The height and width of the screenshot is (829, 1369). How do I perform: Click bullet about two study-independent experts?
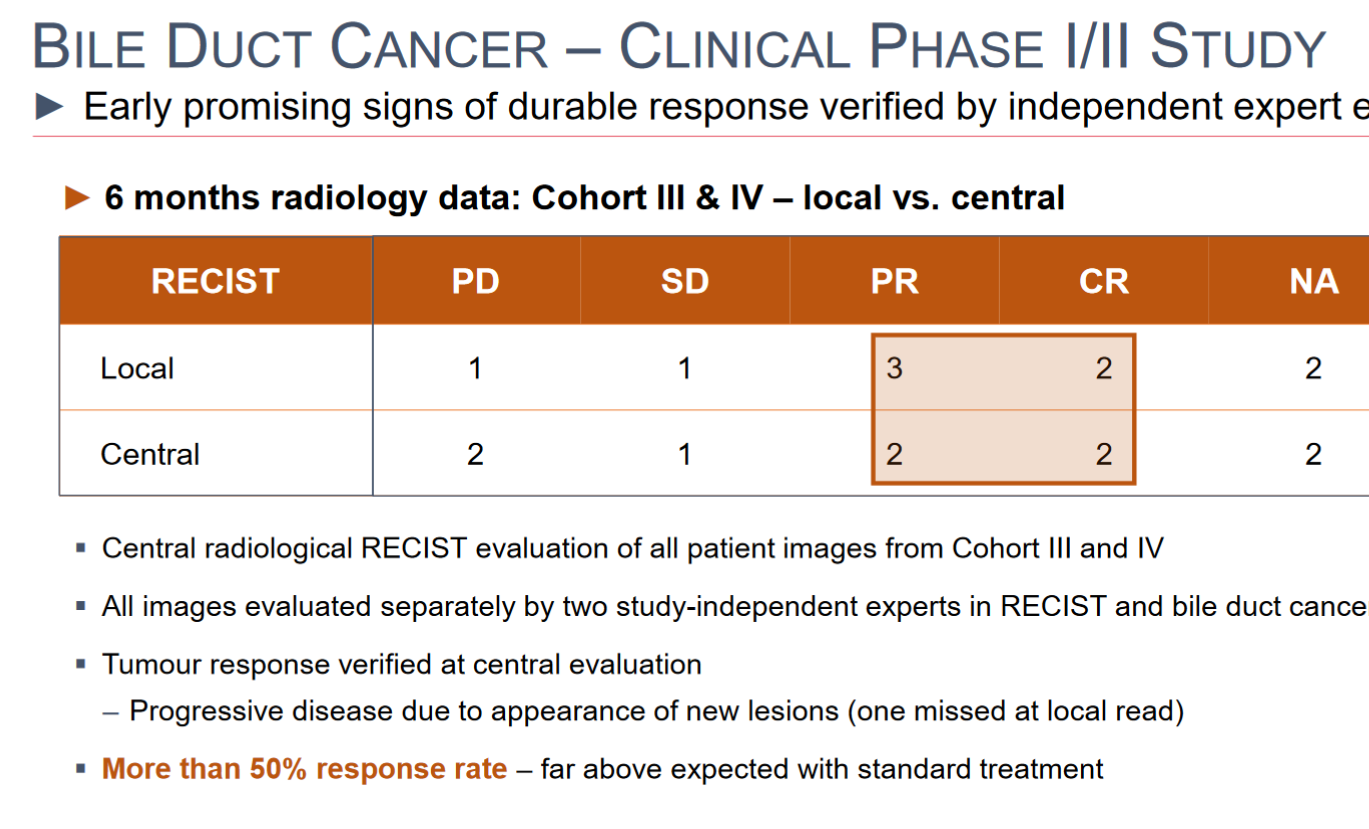[735, 606]
